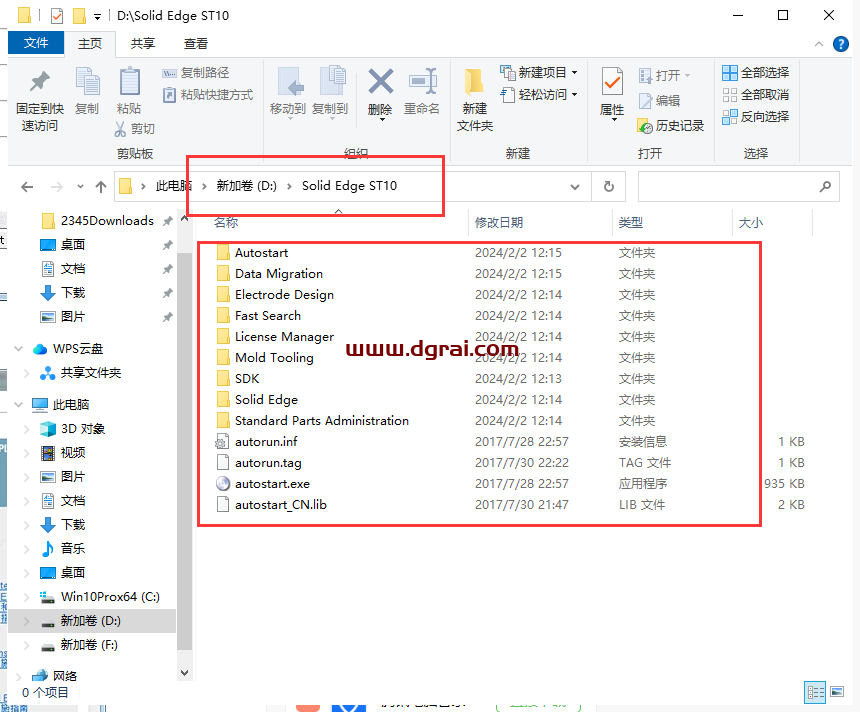860x712 pixels.
Task: Switch to the Share (共享) tab
Action: [143, 43]
